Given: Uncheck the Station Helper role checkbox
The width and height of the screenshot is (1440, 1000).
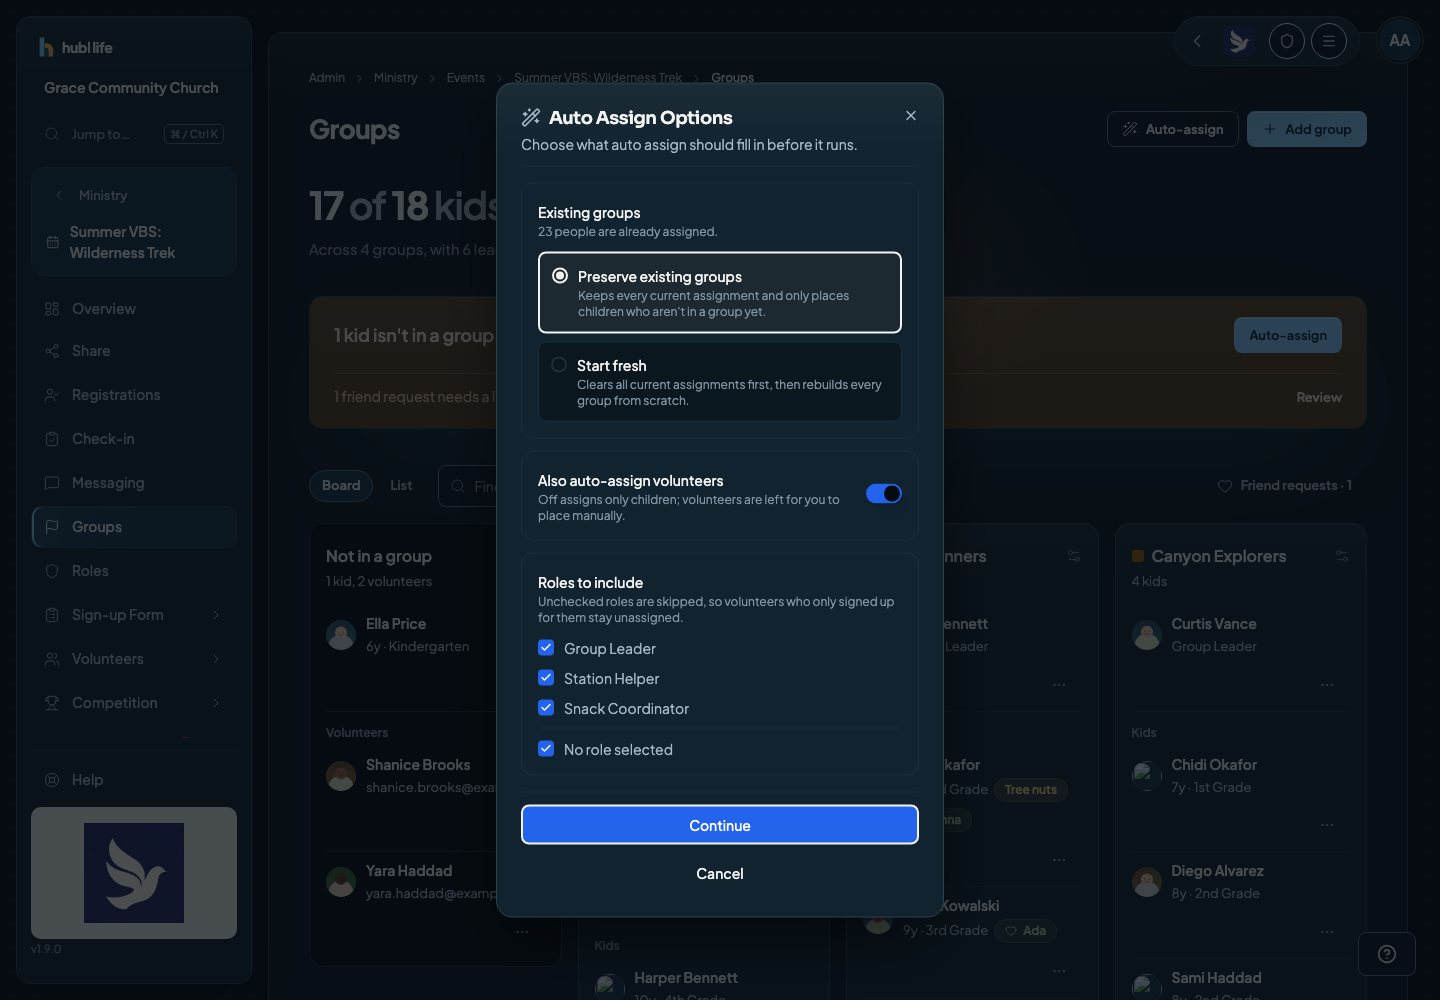Looking at the screenshot, I should pos(546,678).
